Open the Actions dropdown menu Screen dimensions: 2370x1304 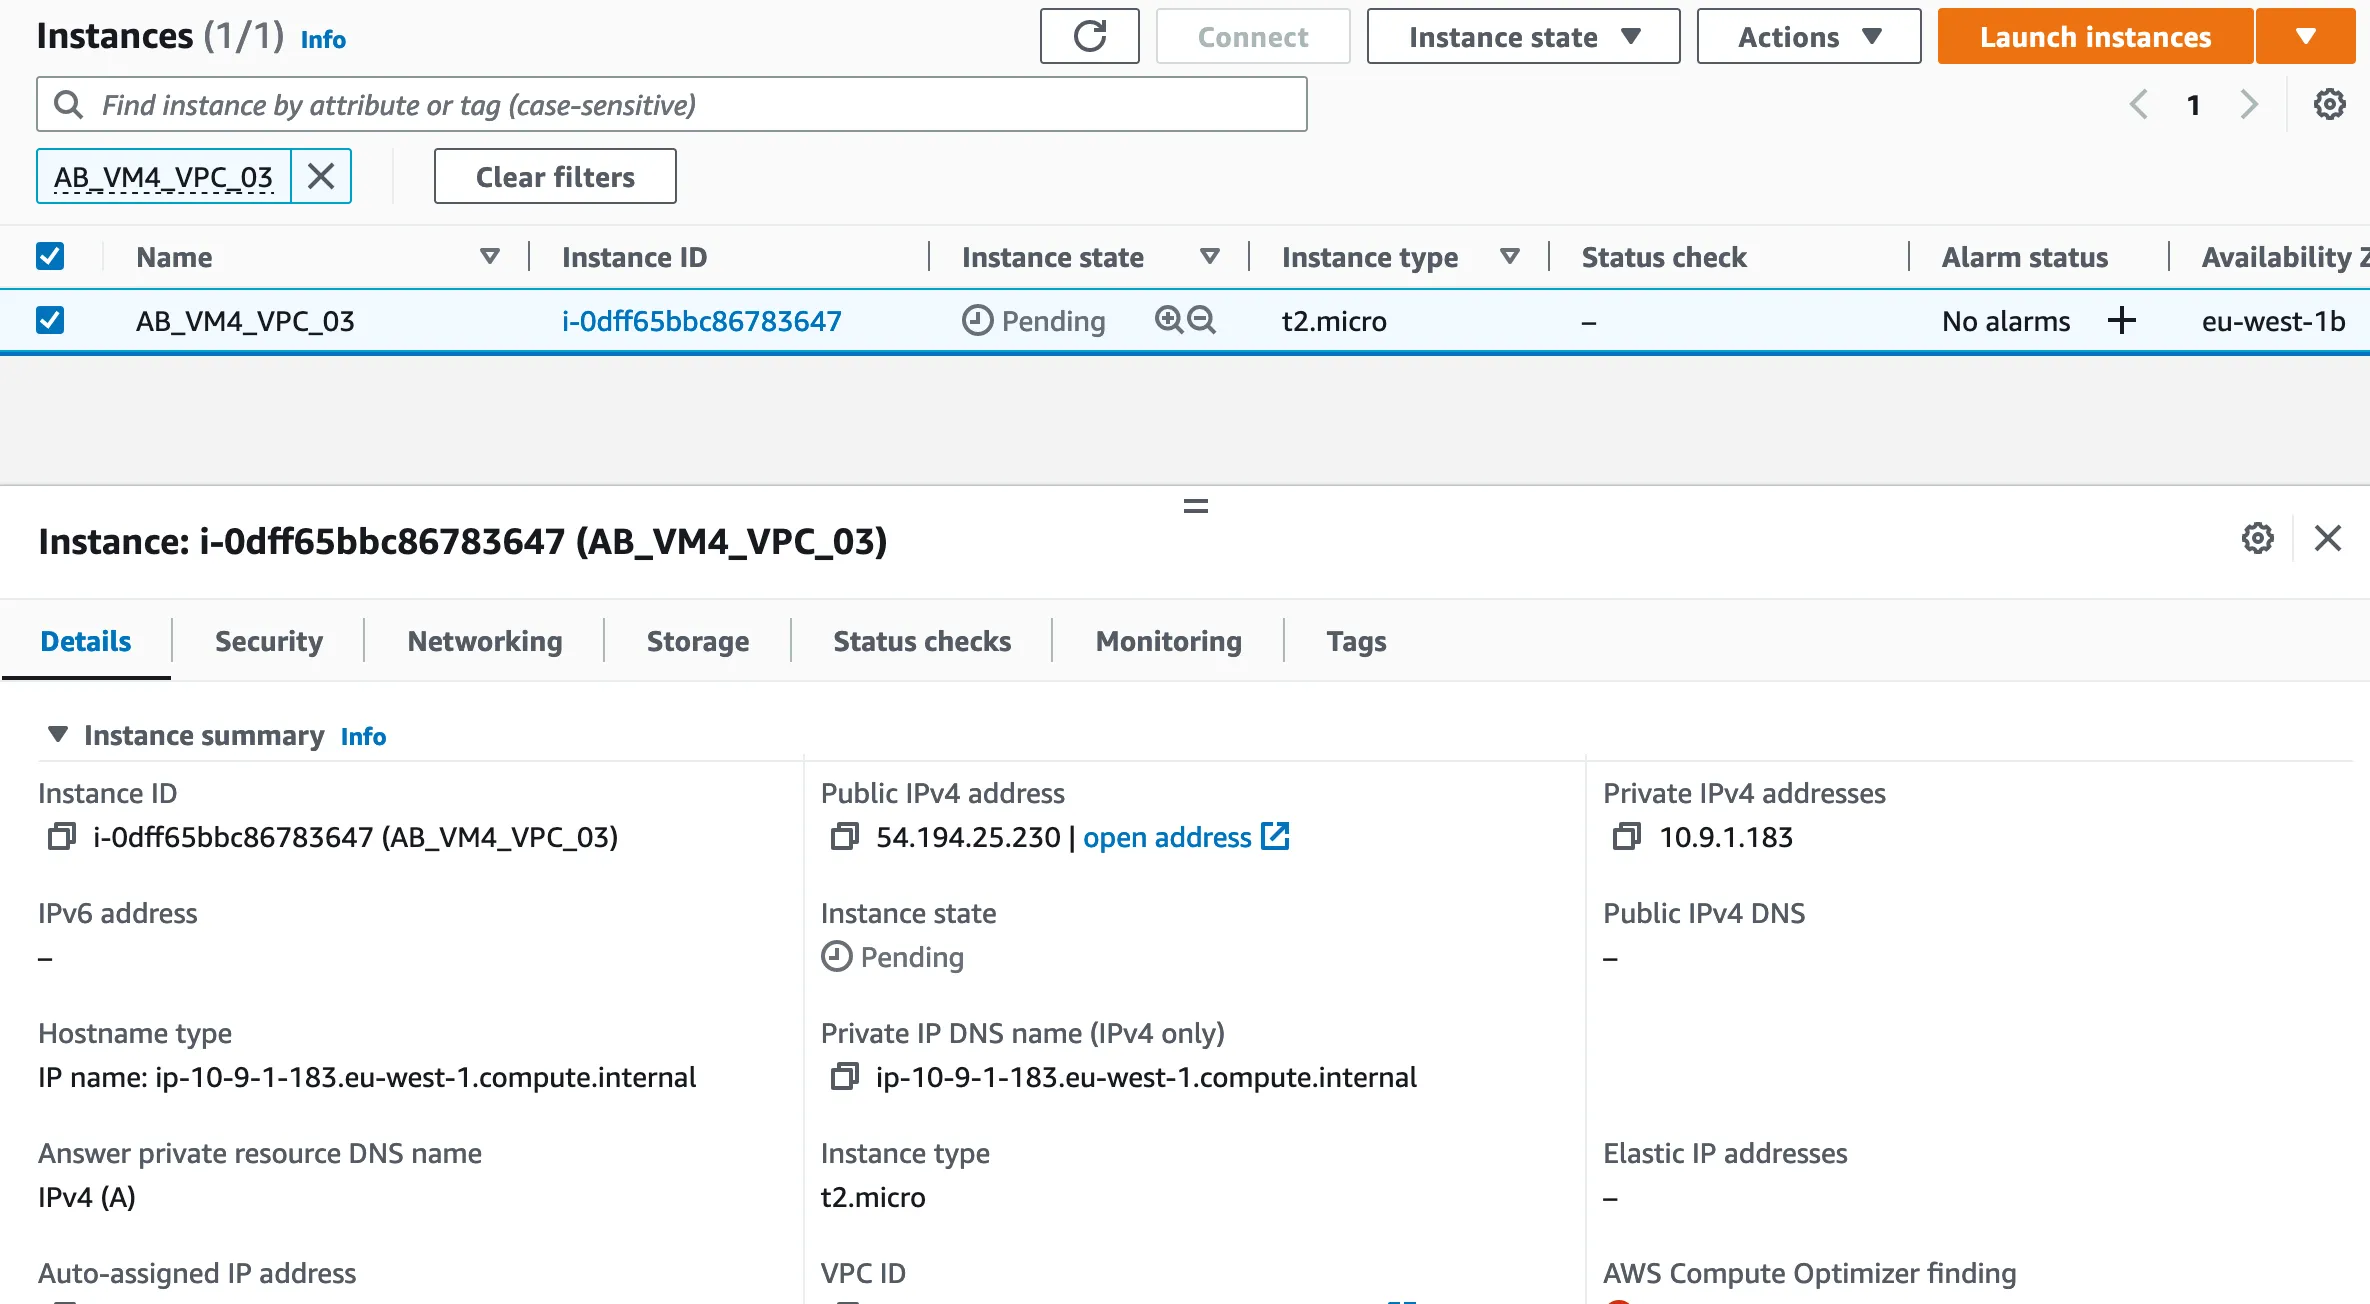tap(1808, 37)
